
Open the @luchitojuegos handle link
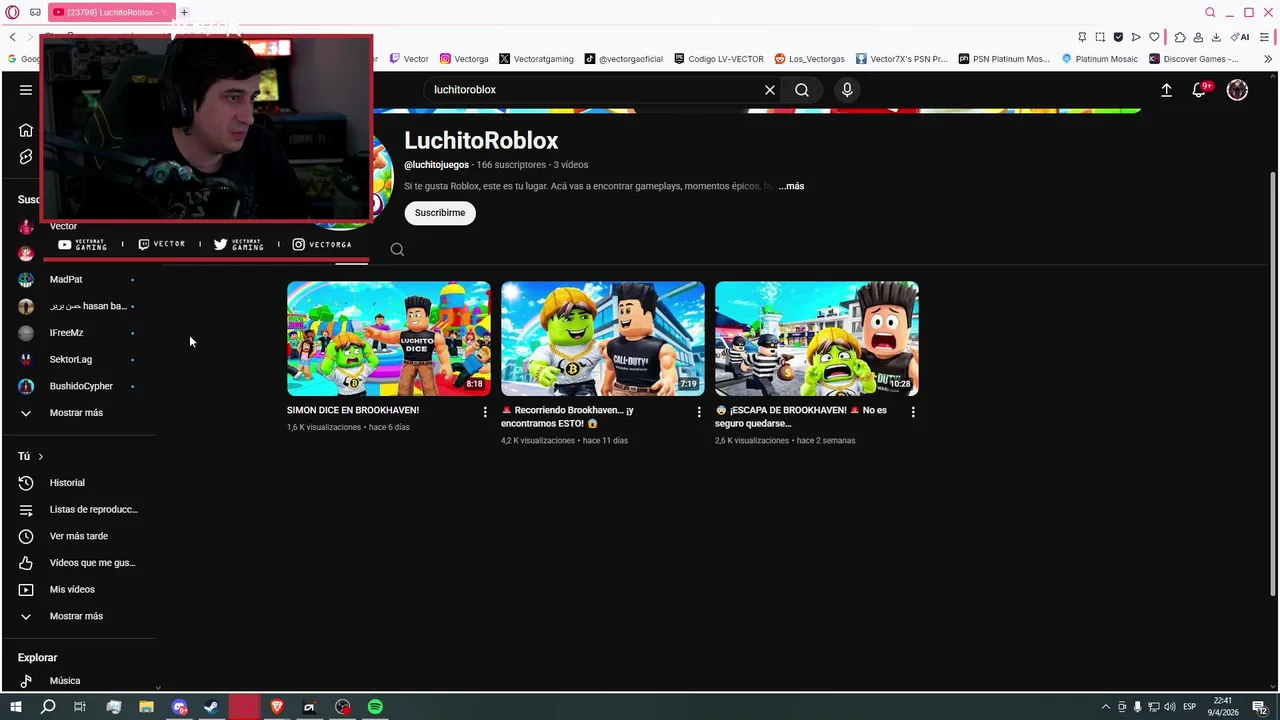coord(436,165)
